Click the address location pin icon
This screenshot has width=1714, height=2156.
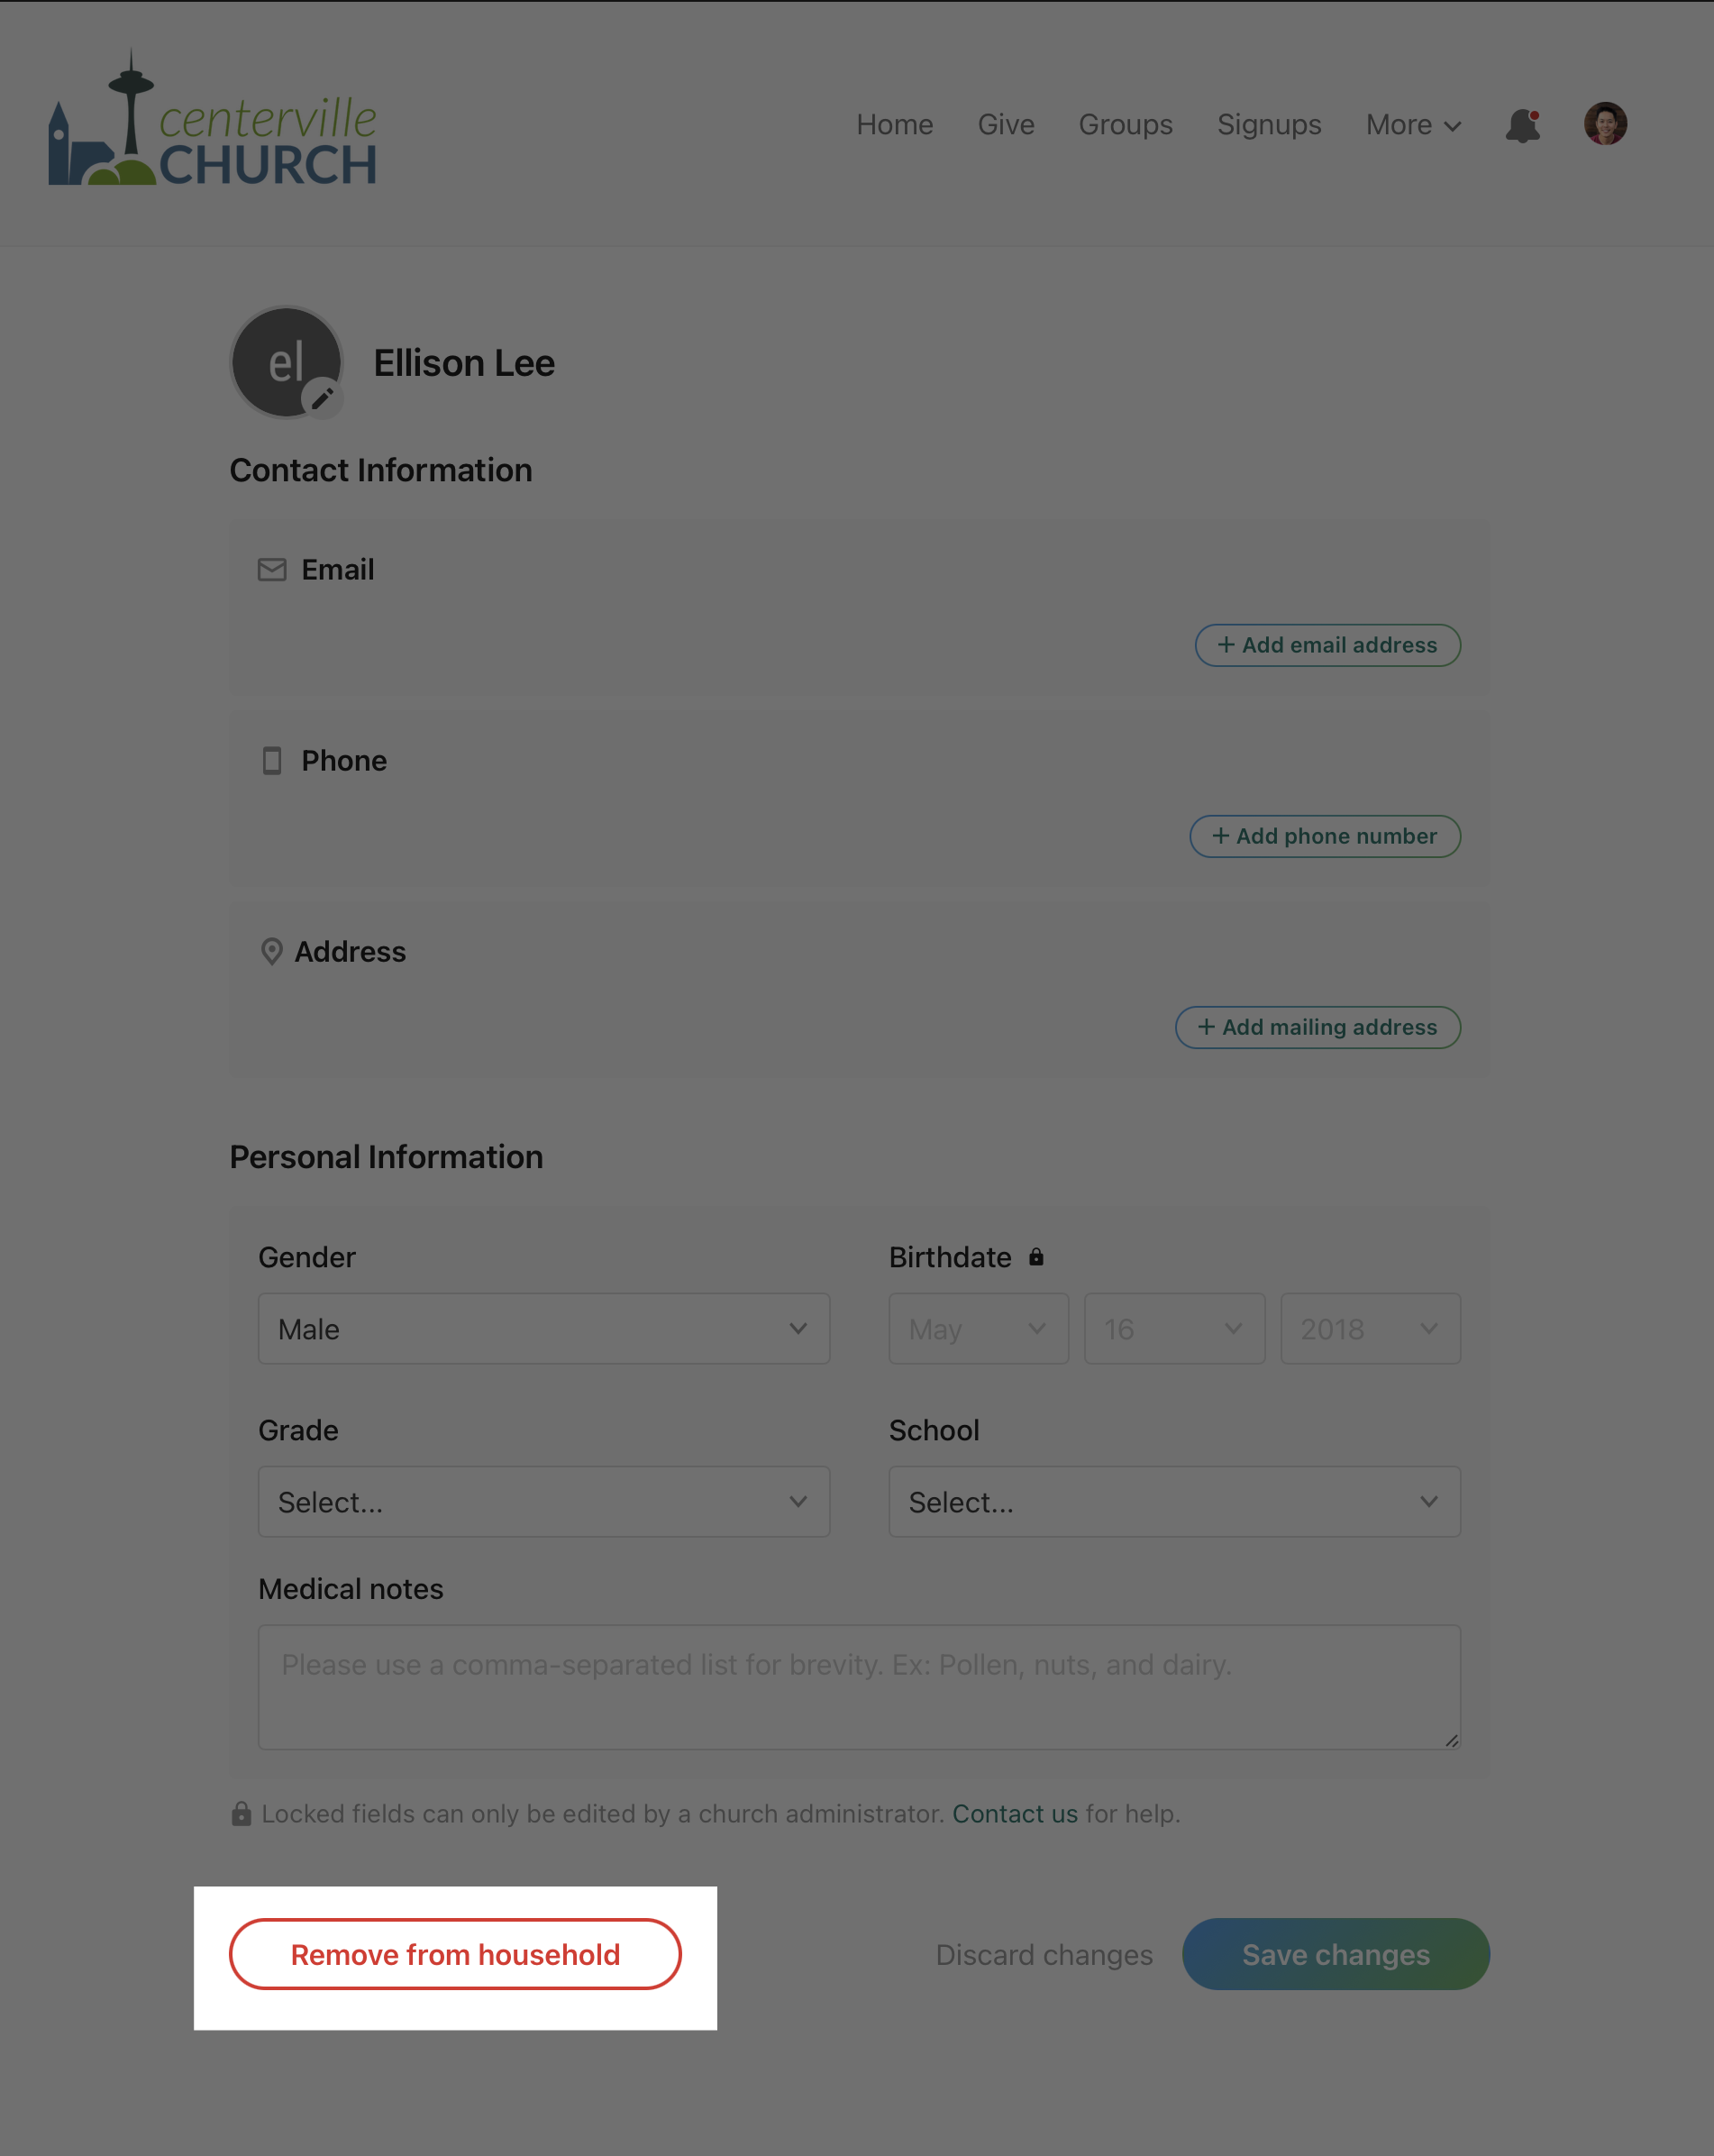pos(271,952)
